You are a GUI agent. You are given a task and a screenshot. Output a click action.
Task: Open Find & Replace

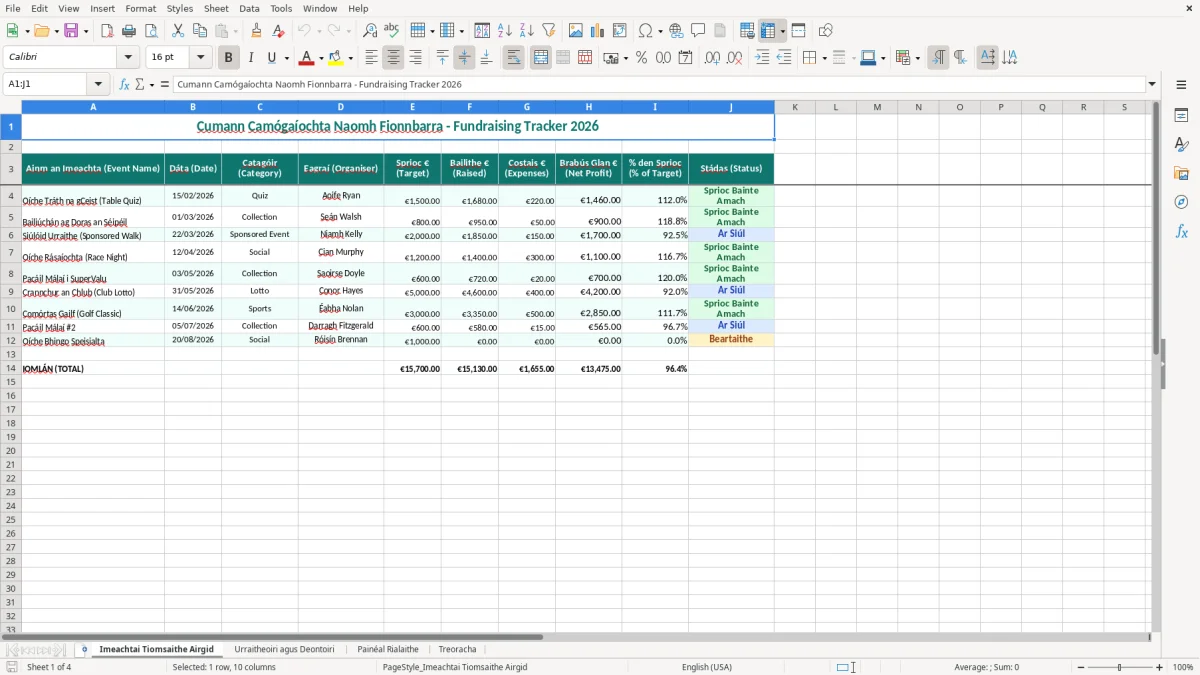(370, 31)
